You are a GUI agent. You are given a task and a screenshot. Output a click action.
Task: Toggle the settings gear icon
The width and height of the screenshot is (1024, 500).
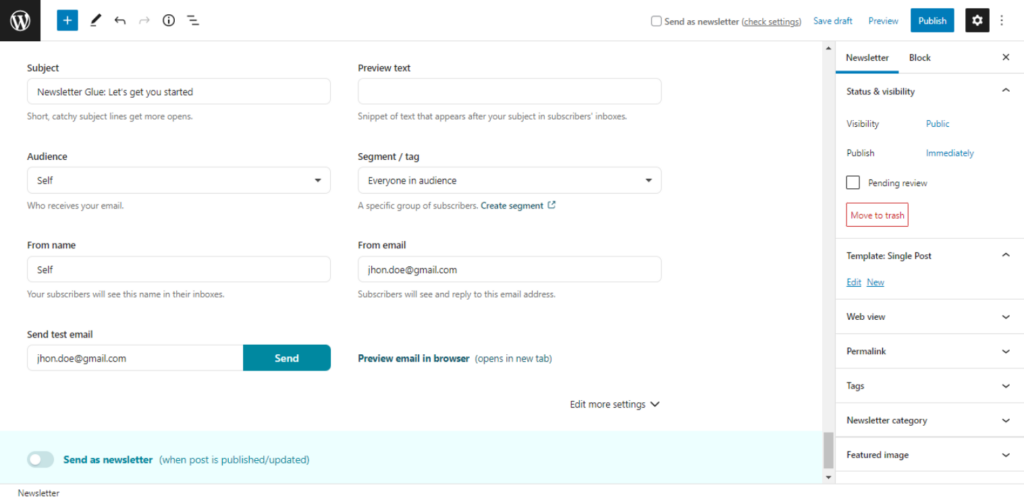[x=977, y=20]
